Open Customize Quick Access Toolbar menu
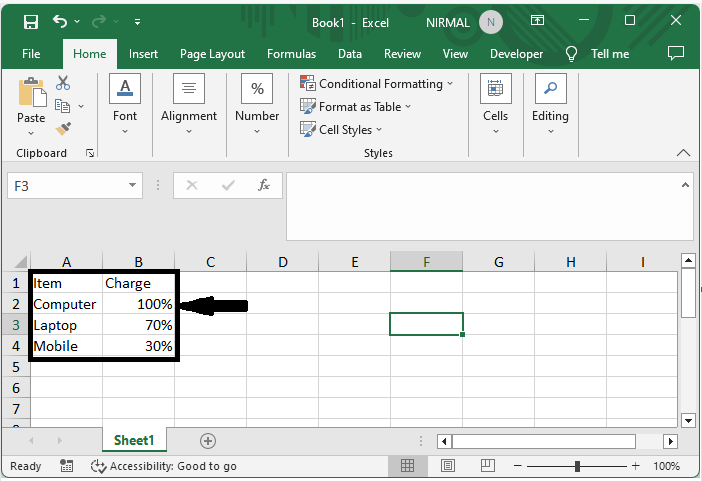The width and height of the screenshot is (702, 481). click(137, 21)
